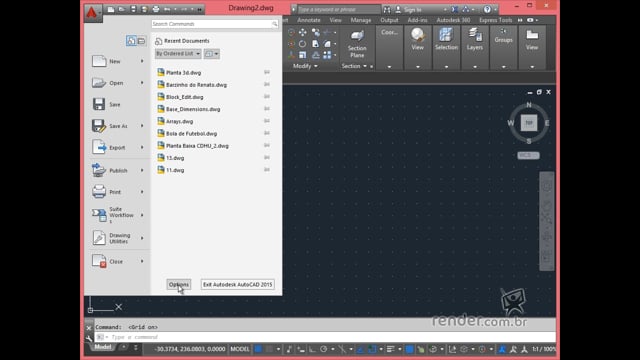Click the quick access Plot printer icon

(156, 9)
